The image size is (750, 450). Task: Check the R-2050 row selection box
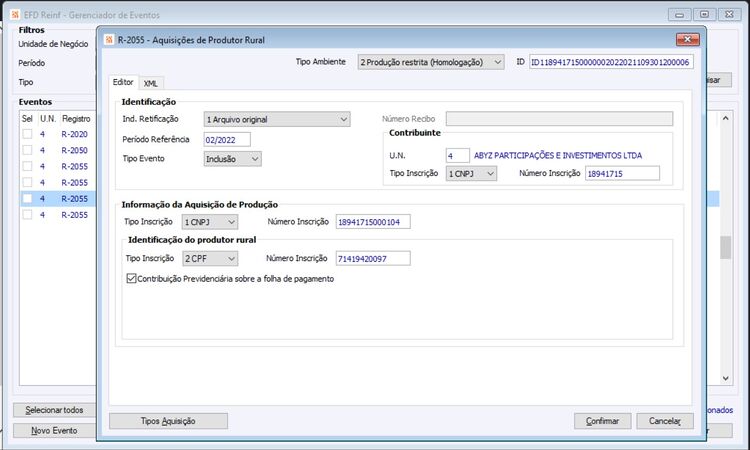(27, 150)
